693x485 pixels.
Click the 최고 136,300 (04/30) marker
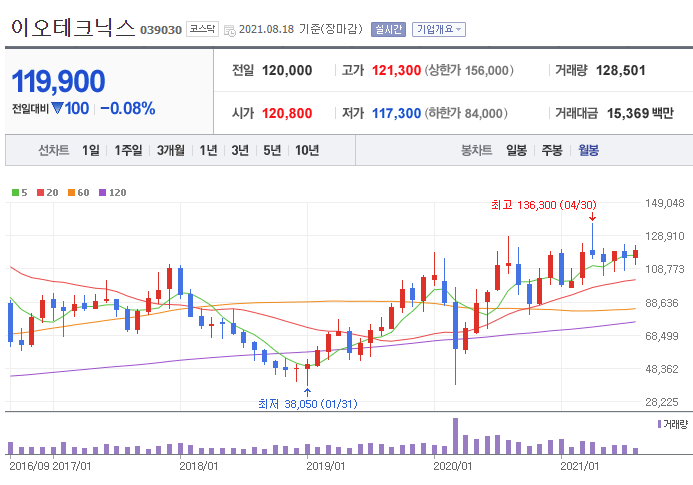pyautogui.click(x=544, y=205)
